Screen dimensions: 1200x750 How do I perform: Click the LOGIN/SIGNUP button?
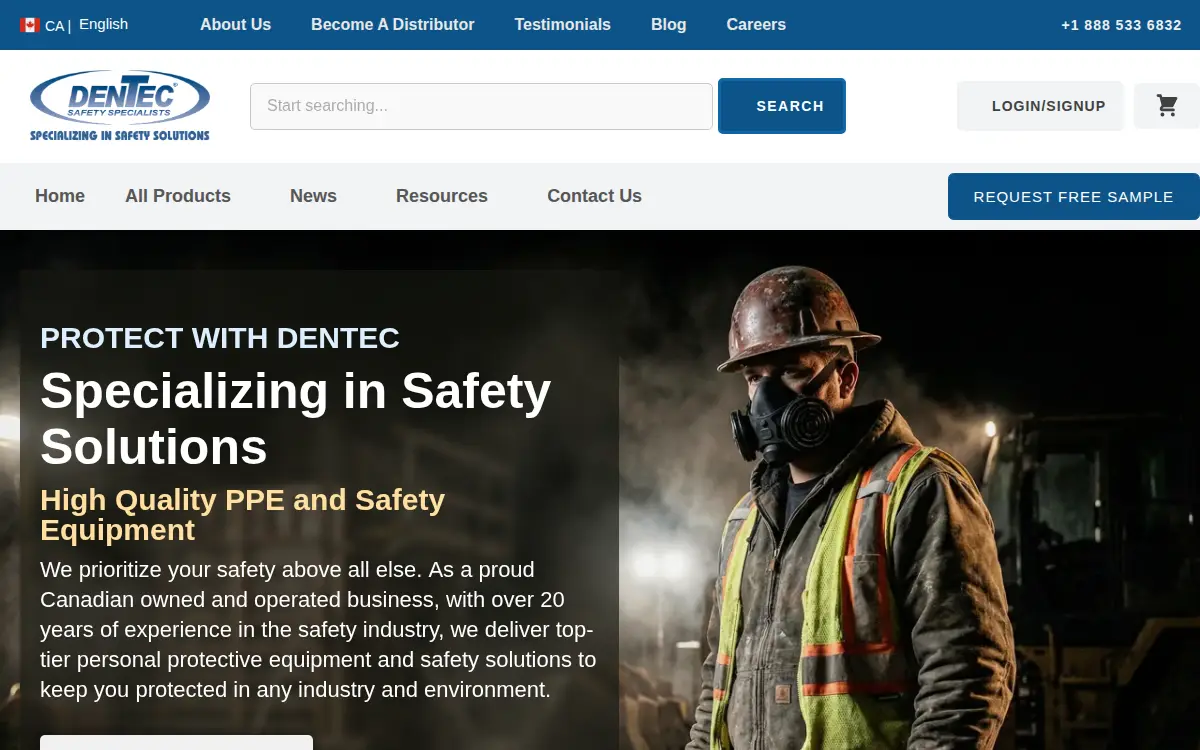1040,106
